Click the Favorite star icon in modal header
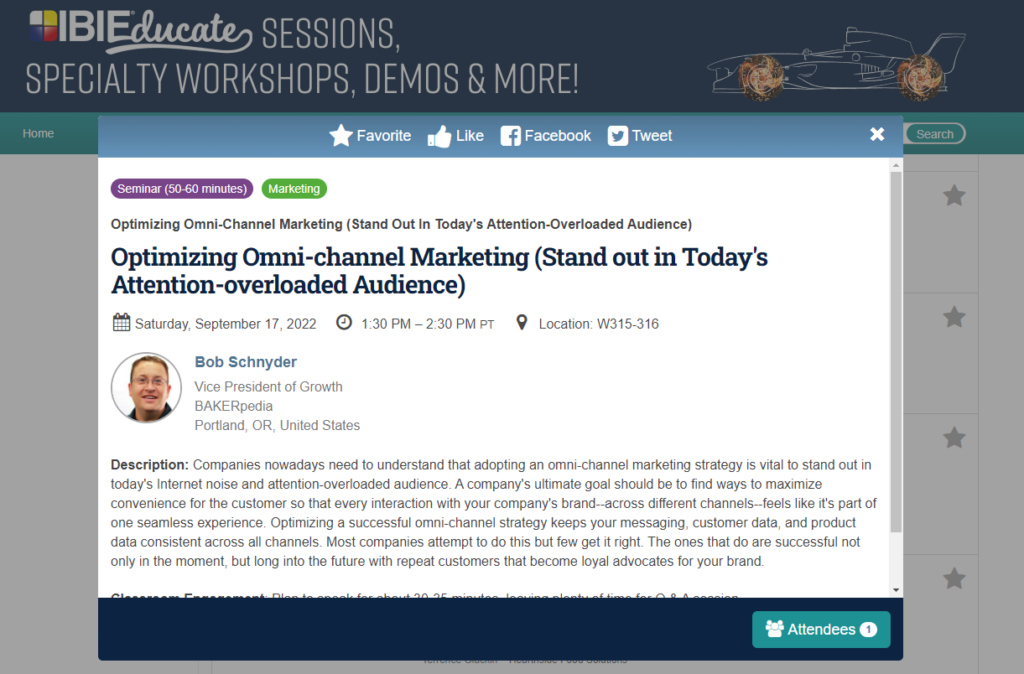This screenshot has width=1024, height=674. click(341, 136)
